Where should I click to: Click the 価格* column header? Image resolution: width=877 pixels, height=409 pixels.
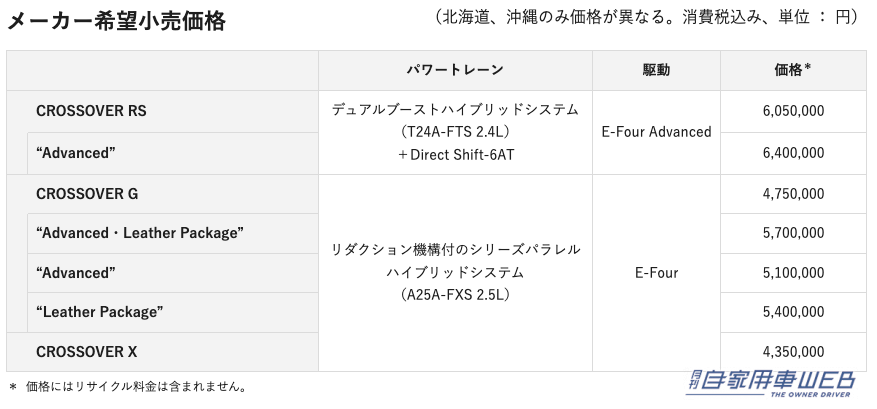[793, 70]
